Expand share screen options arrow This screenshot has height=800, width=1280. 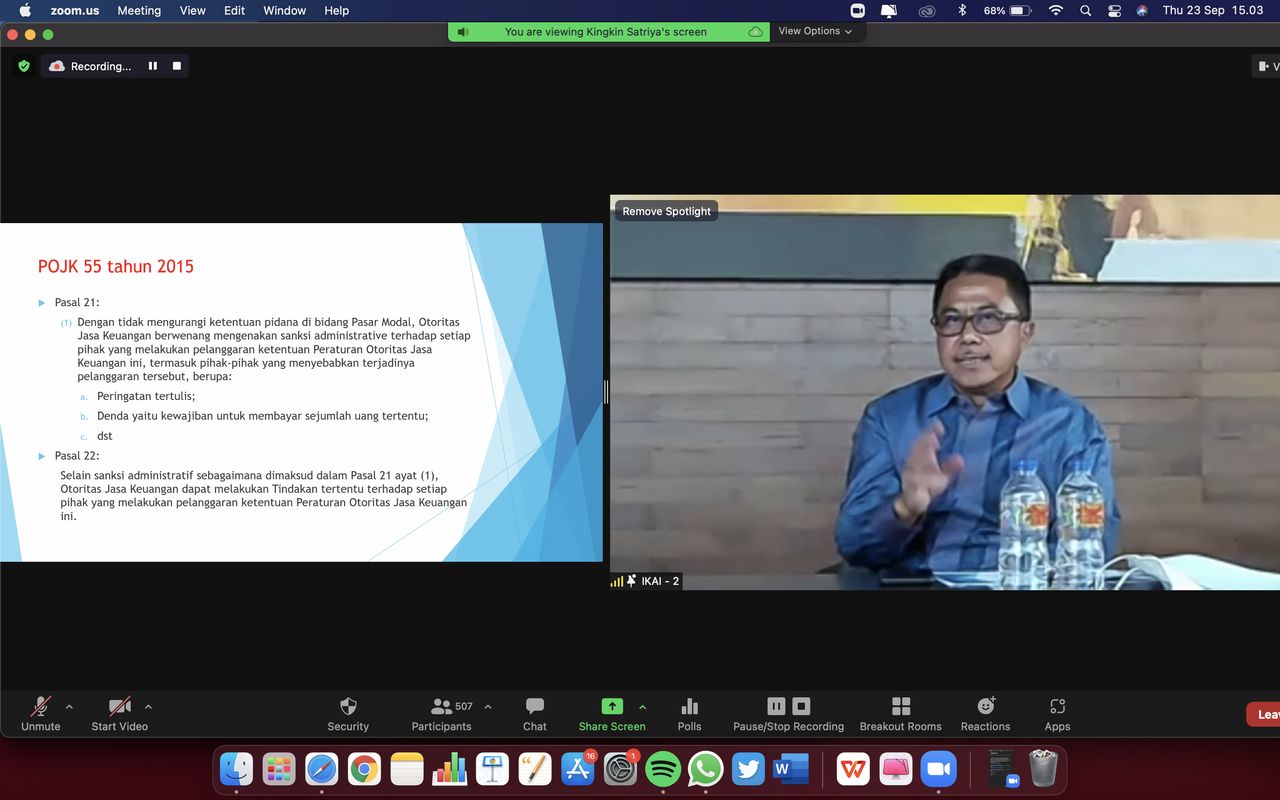click(x=642, y=706)
